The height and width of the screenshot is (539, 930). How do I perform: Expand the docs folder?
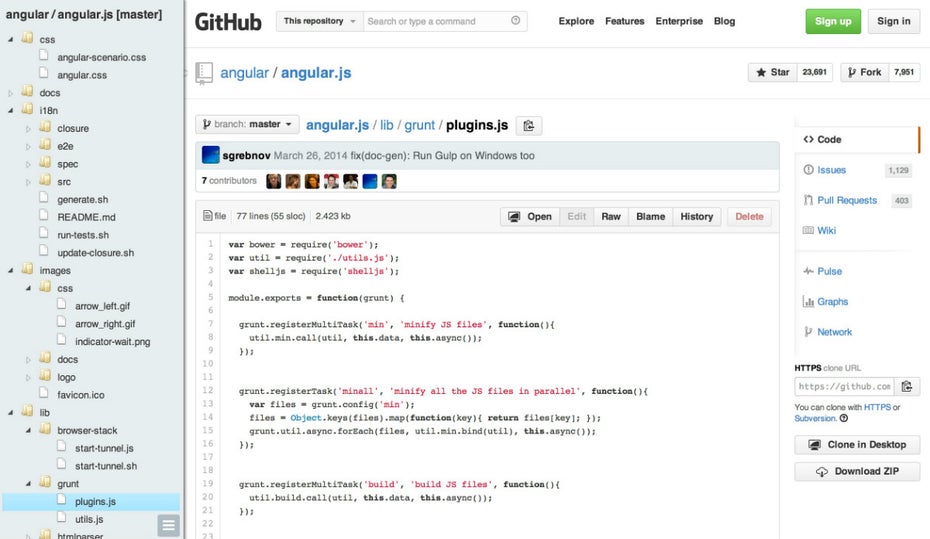[10, 93]
